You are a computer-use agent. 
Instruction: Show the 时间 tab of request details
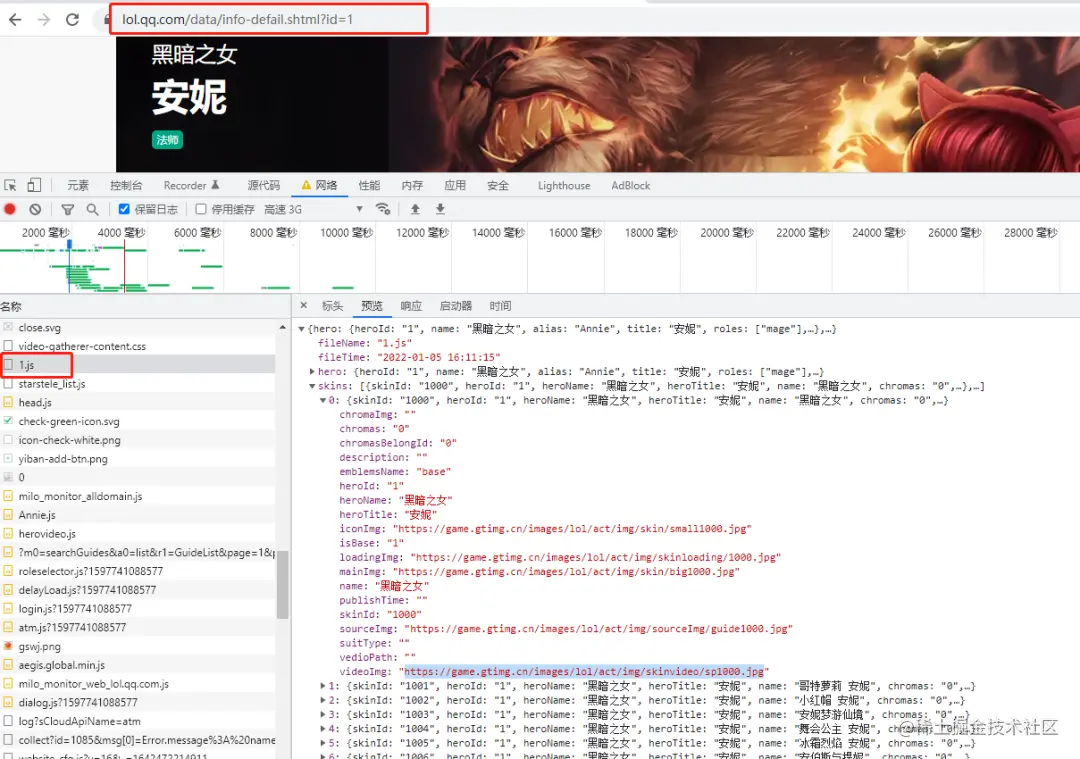tap(501, 306)
